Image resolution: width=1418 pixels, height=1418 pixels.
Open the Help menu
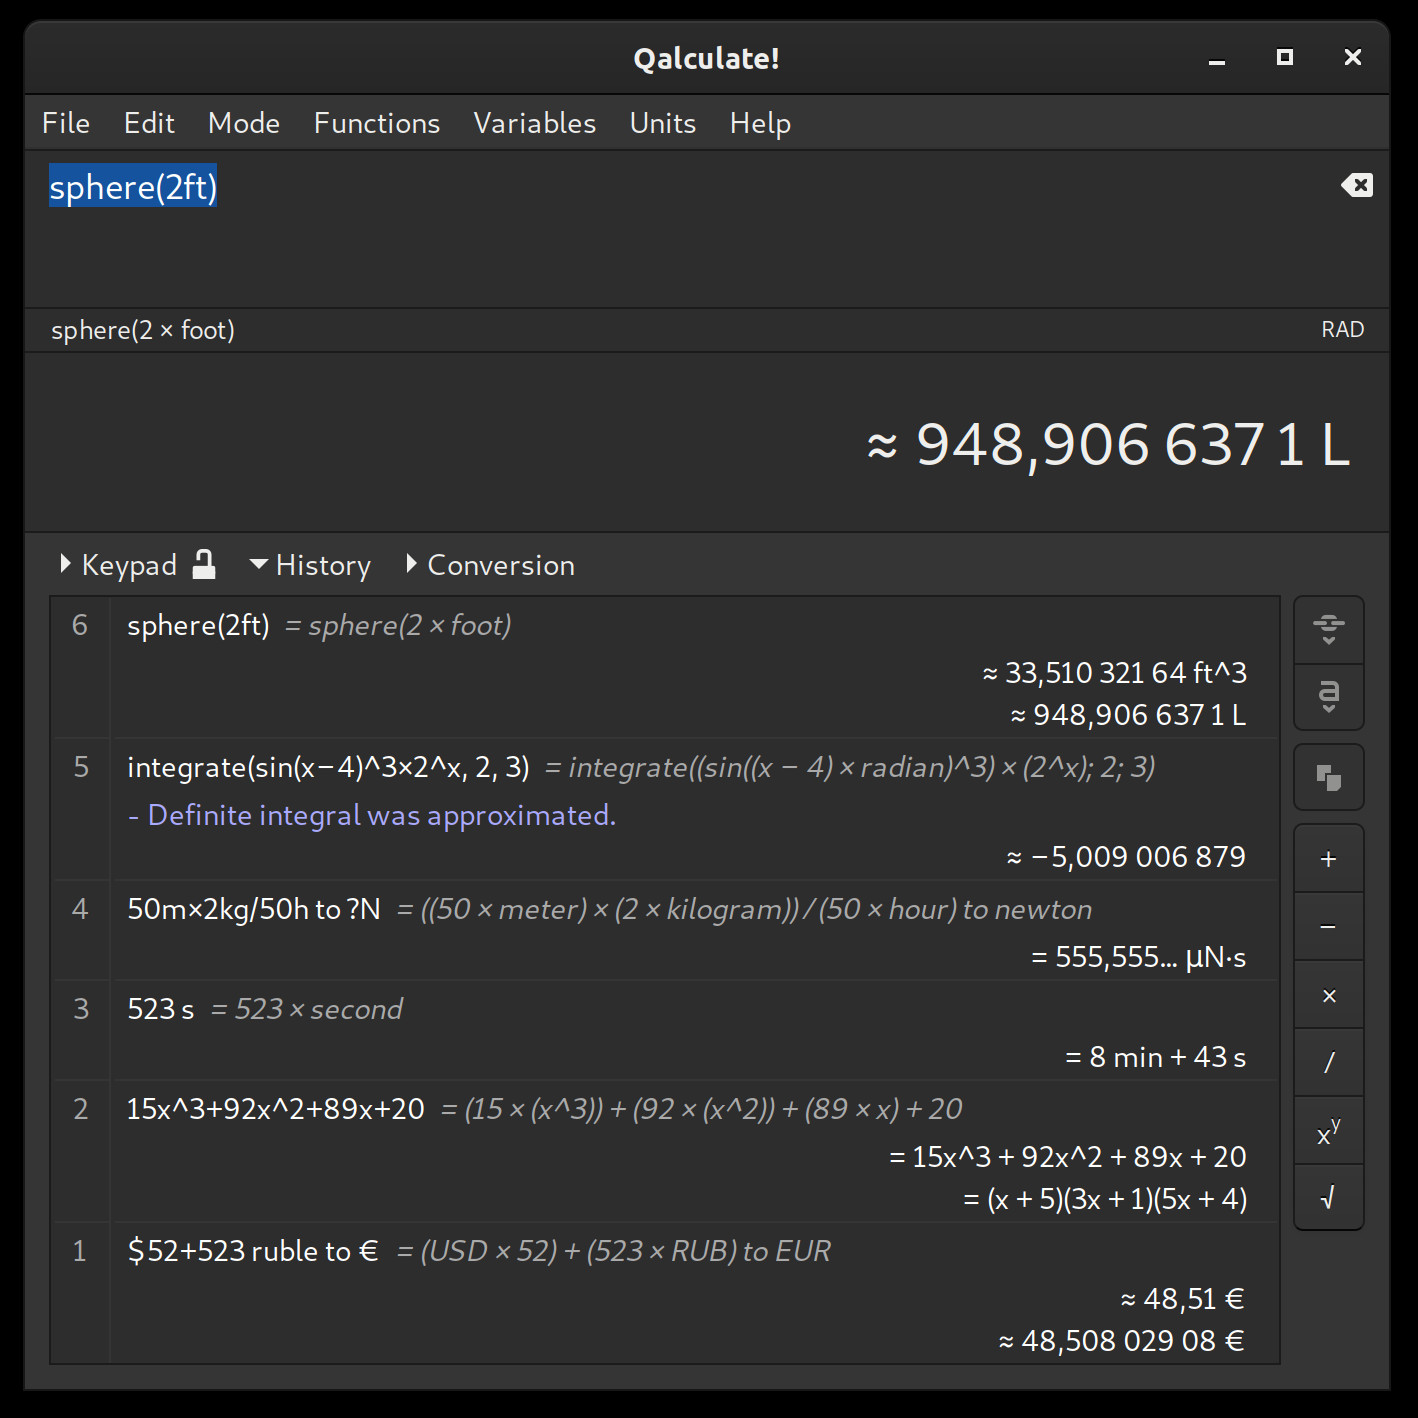point(760,123)
